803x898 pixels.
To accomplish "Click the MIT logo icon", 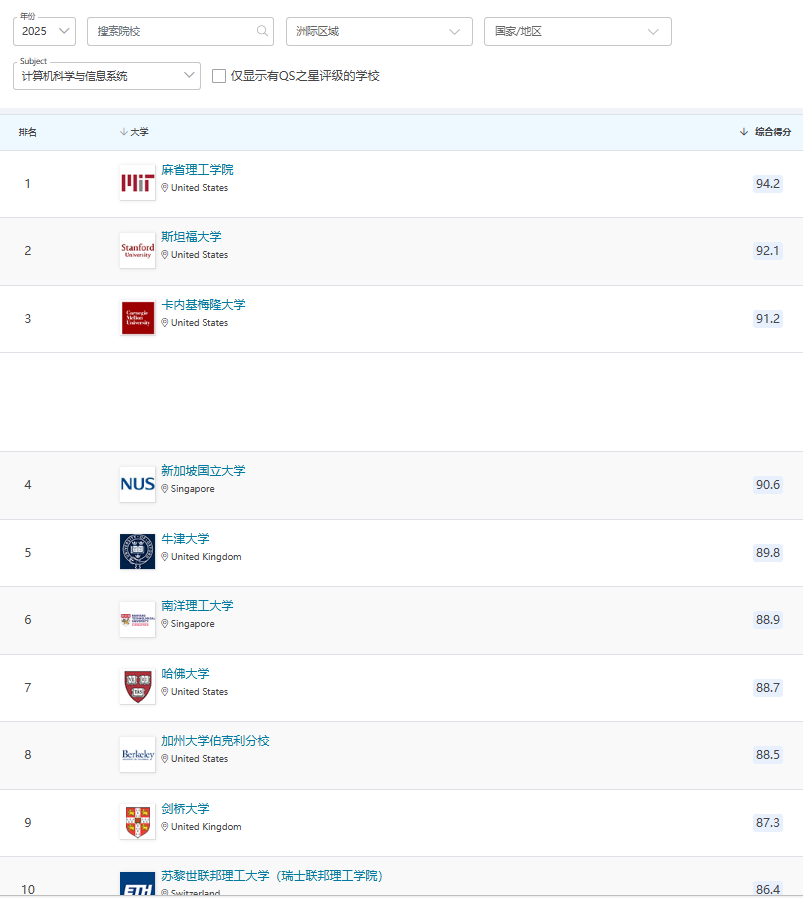I will 137,182.
